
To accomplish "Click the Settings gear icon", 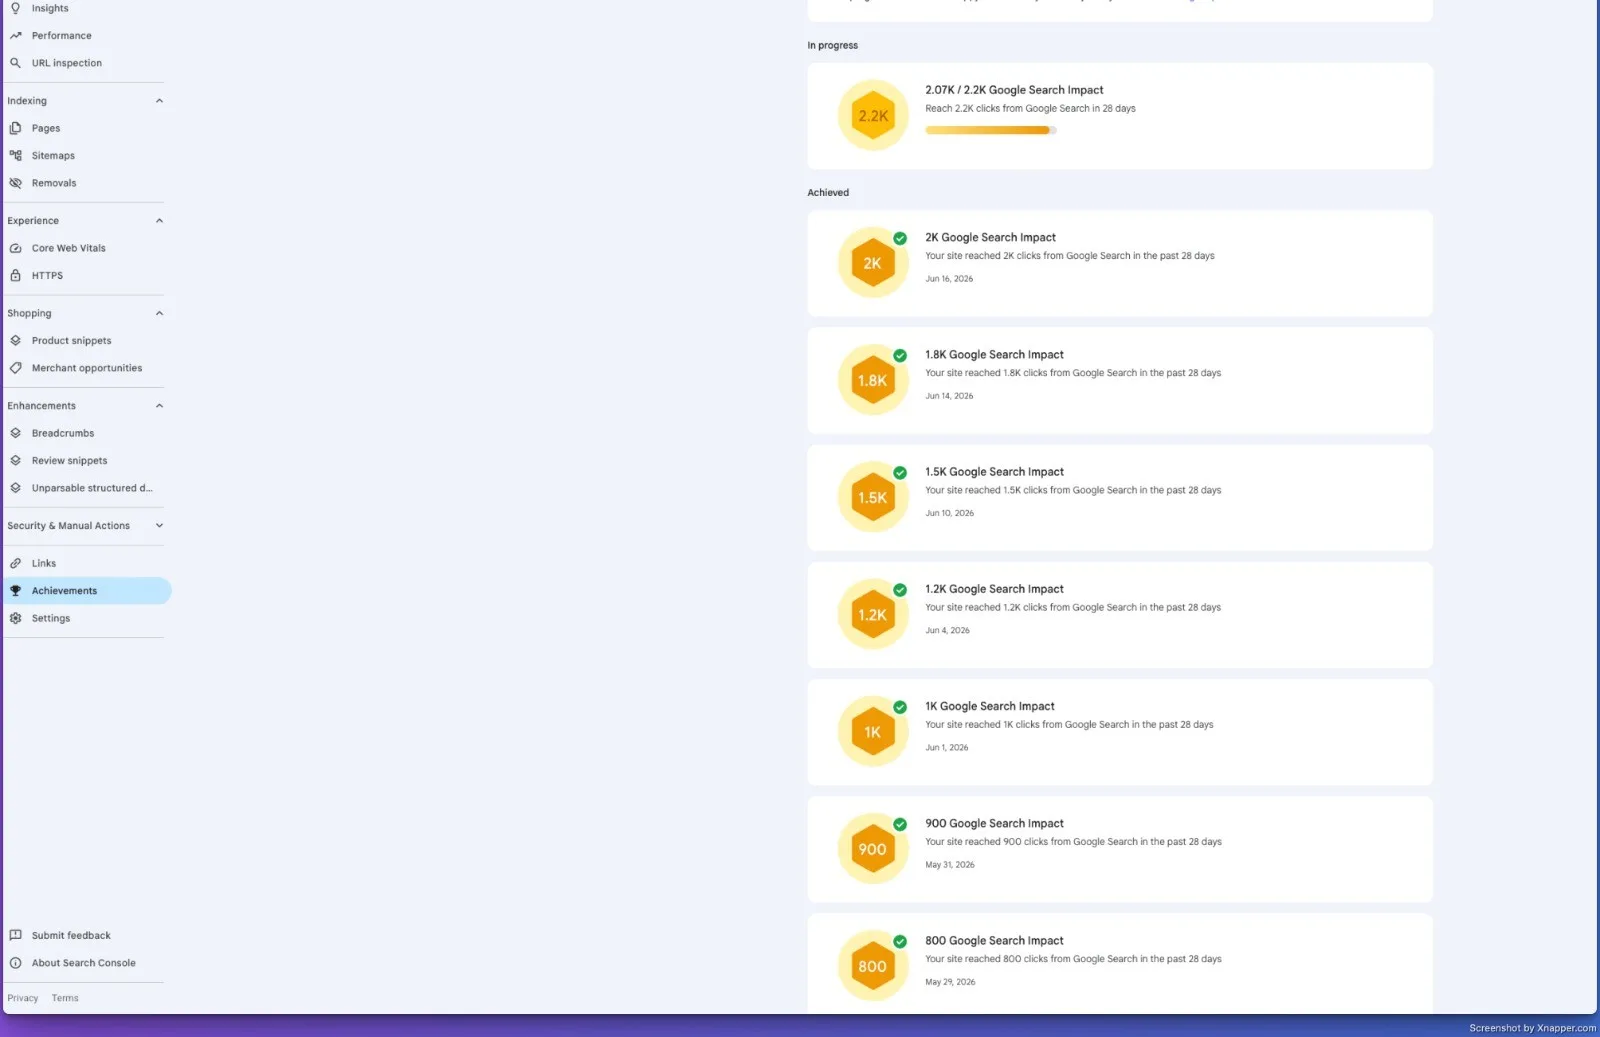I will (x=15, y=618).
